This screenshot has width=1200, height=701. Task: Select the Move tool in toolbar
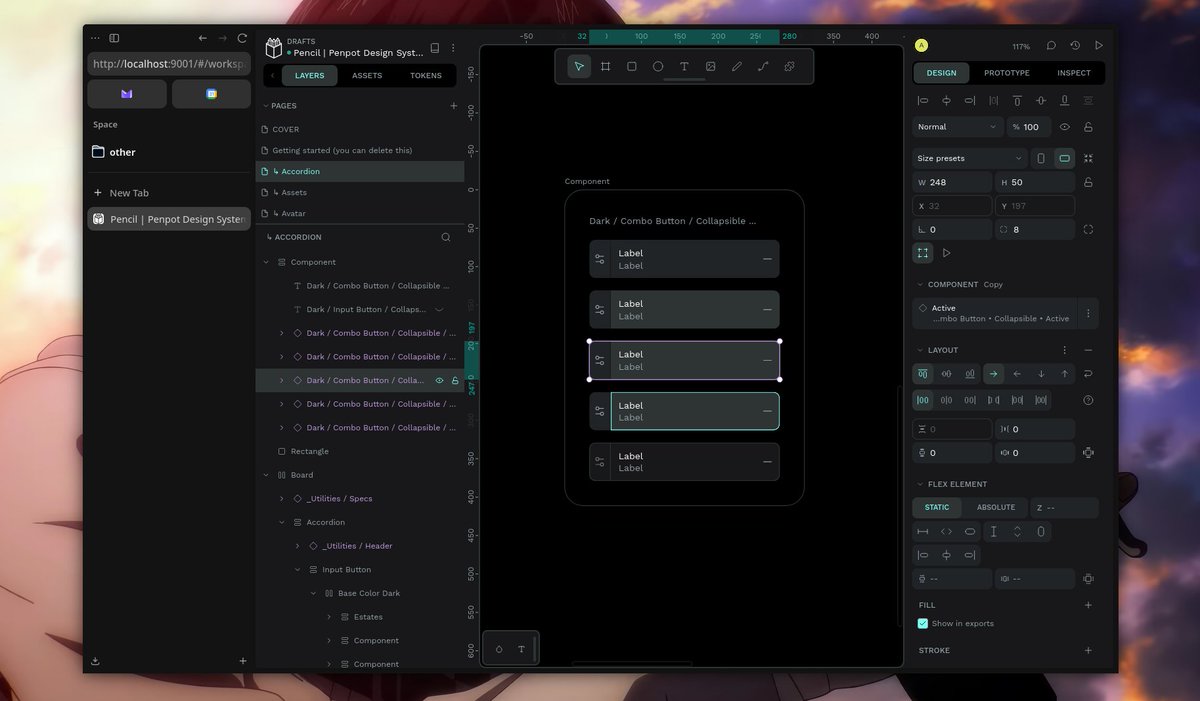[579, 66]
